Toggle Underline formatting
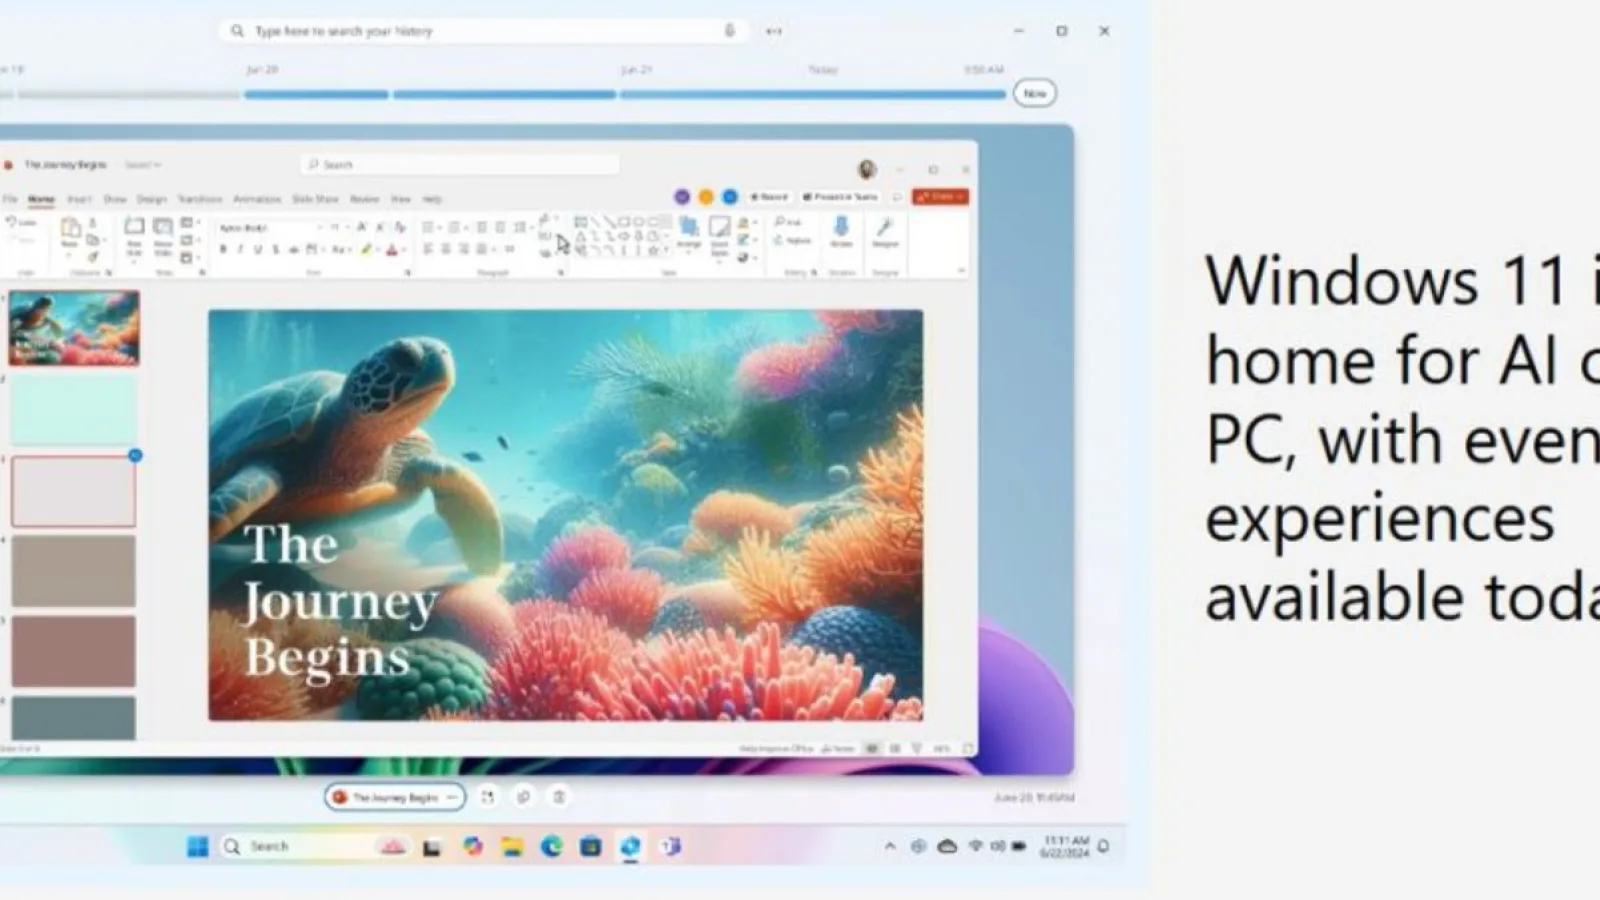This screenshot has width=1600, height=900. click(x=258, y=249)
